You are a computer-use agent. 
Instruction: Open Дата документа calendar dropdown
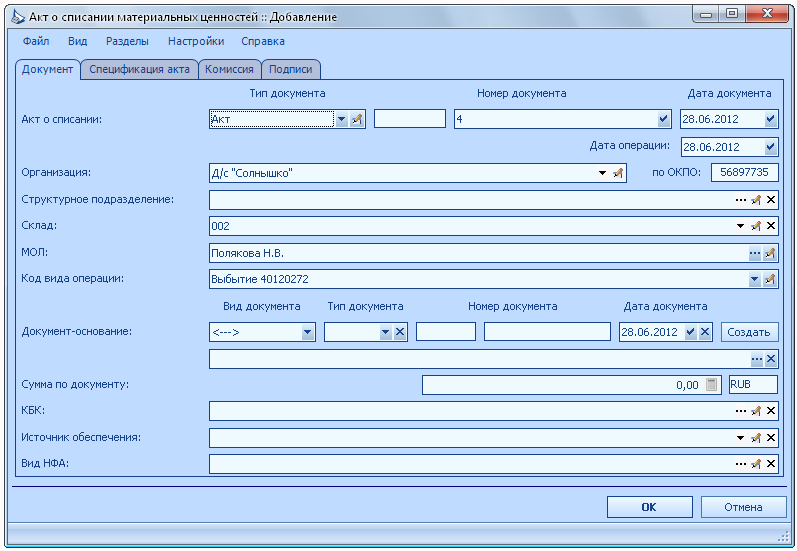(771, 119)
